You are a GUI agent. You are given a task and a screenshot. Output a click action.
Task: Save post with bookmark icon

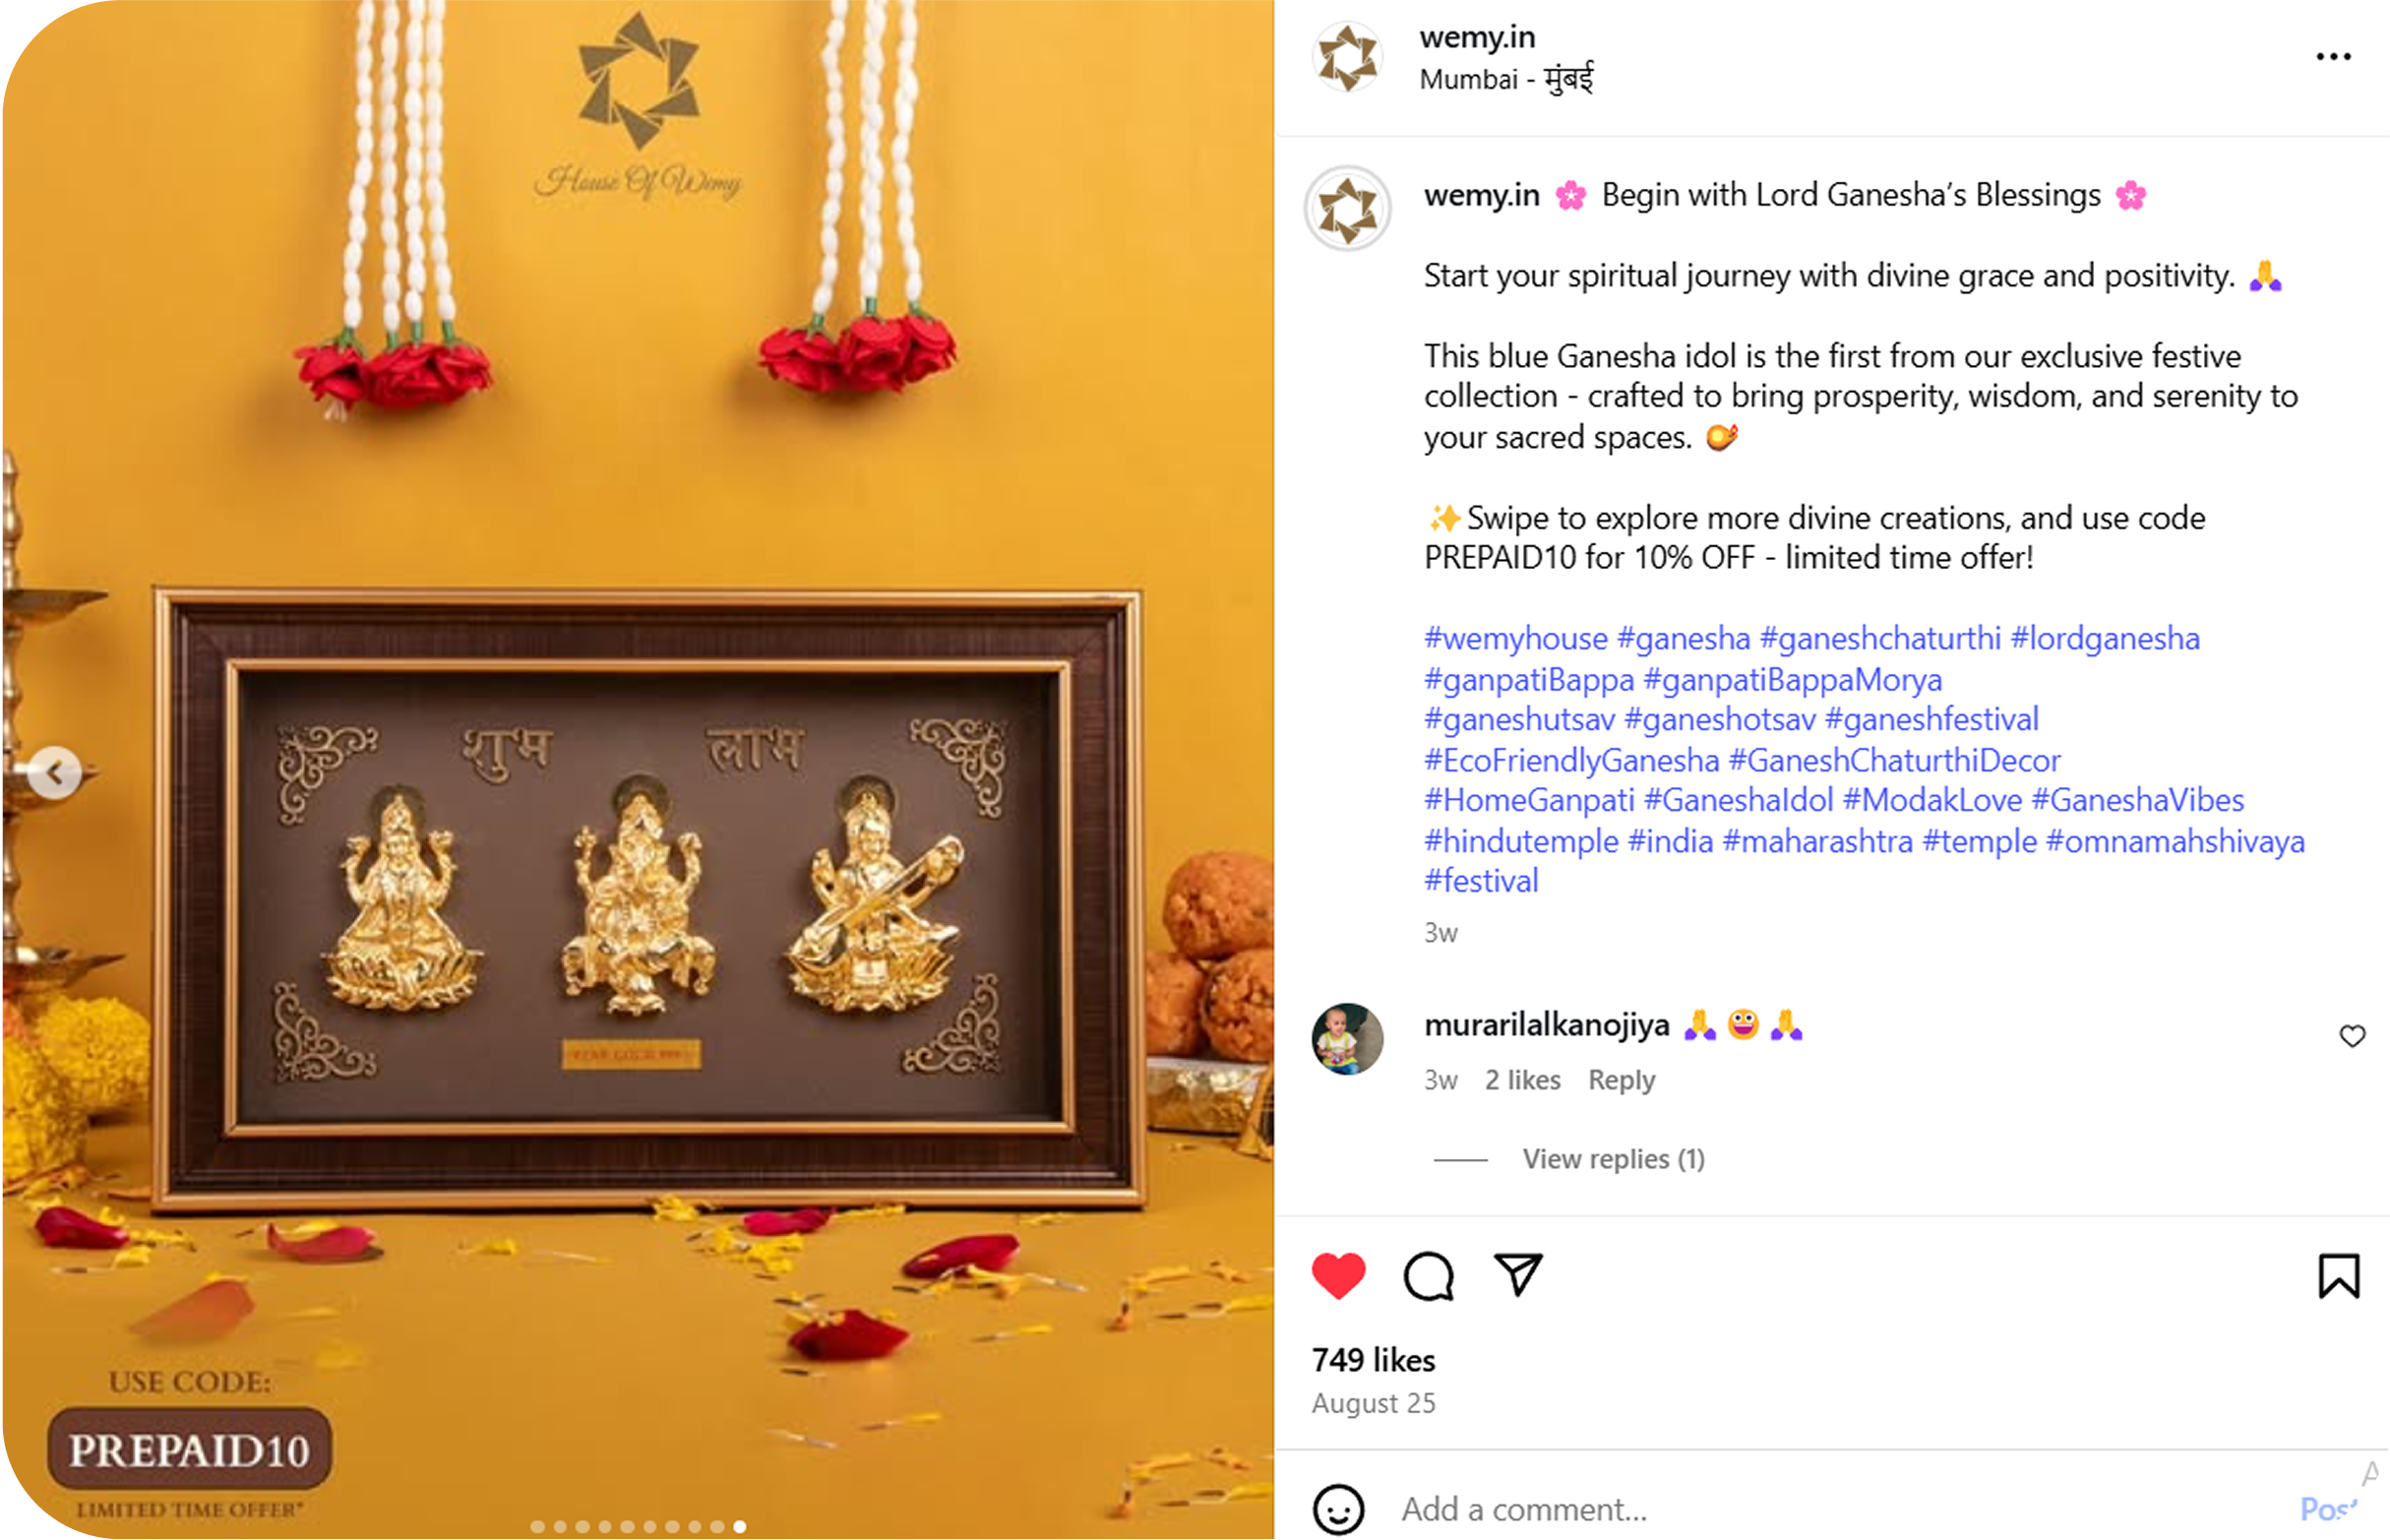click(2338, 1276)
